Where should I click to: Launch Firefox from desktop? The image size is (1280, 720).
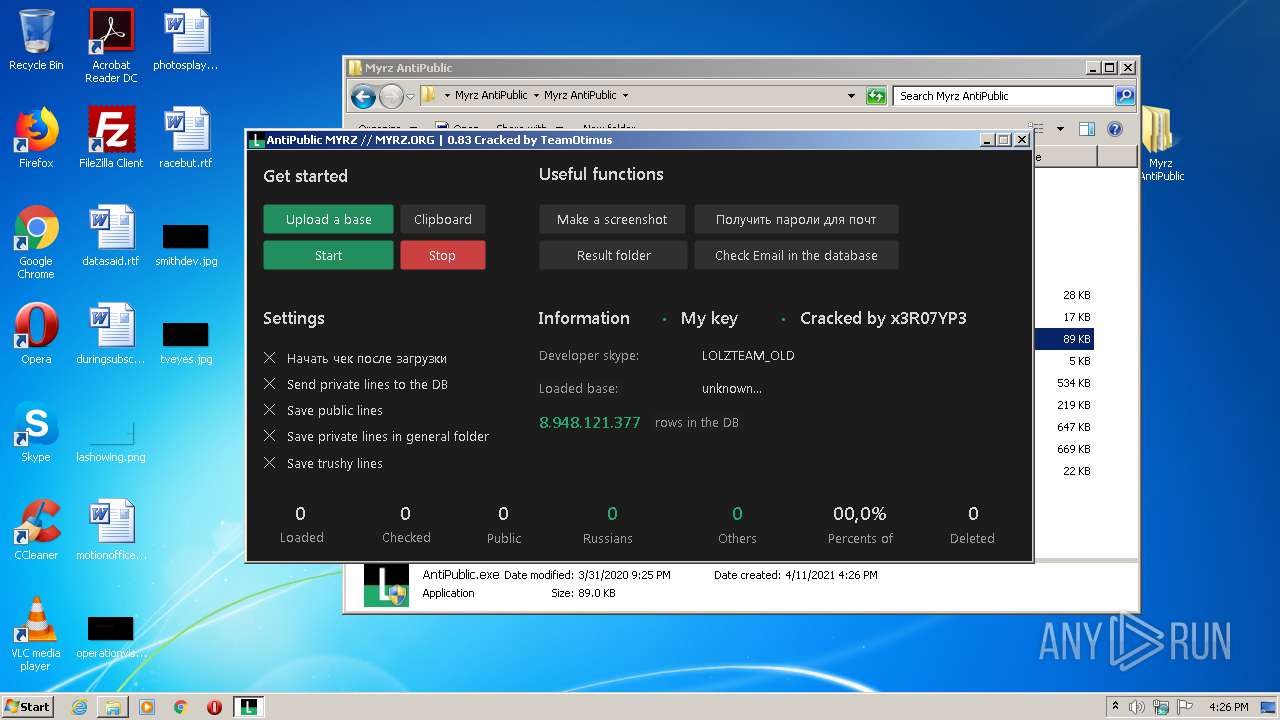36,138
